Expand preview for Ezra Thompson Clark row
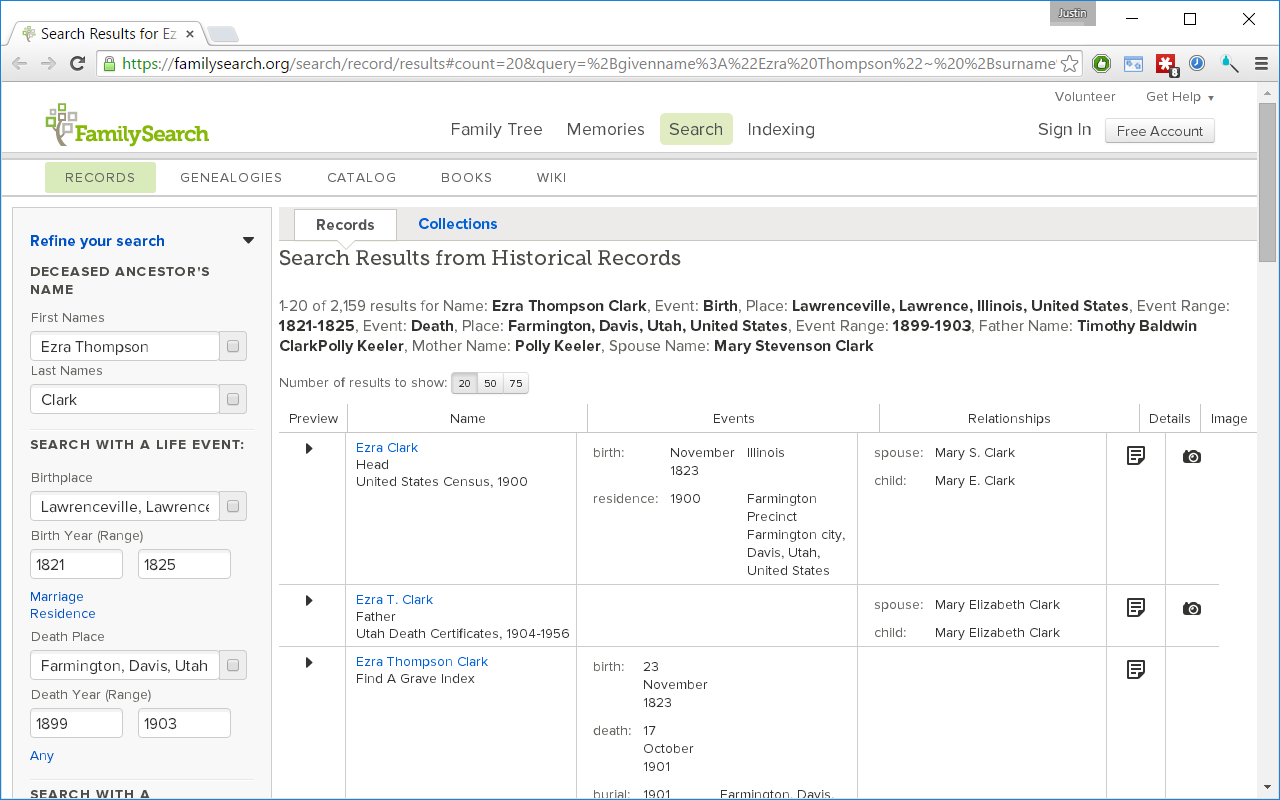Screen dimensions: 1280x800 [309, 662]
